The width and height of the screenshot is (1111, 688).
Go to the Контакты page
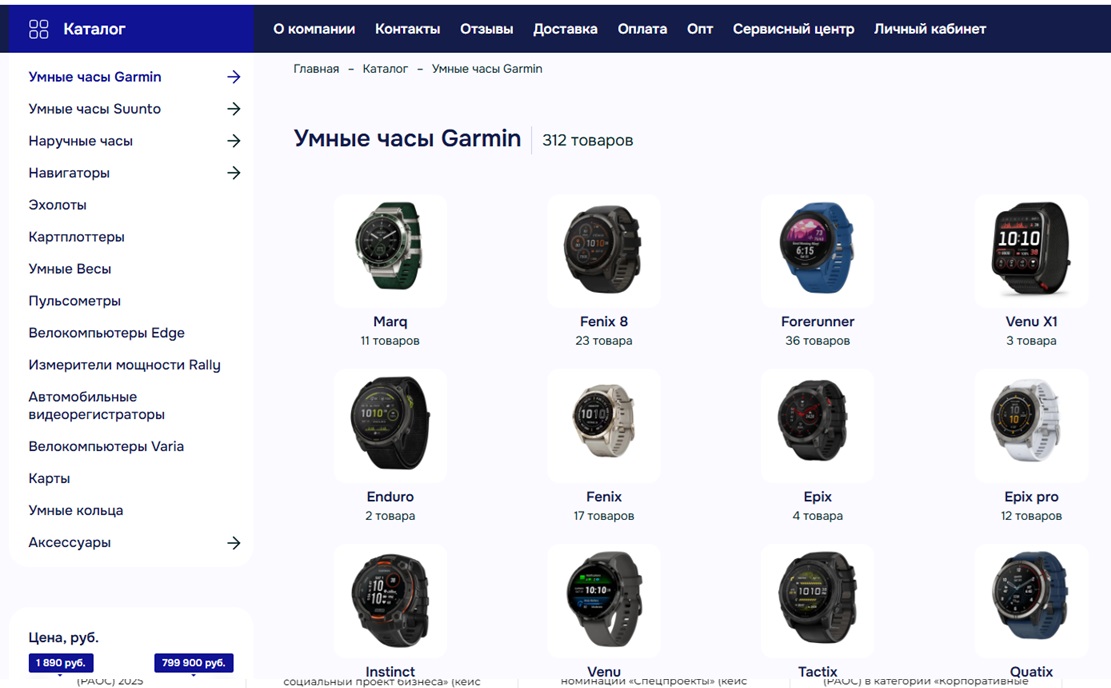[x=407, y=29]
